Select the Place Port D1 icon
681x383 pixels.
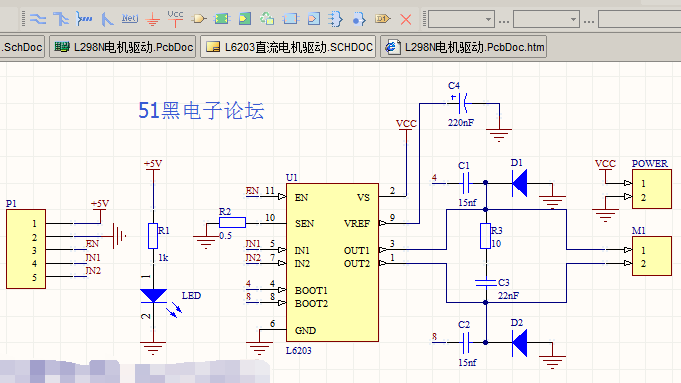(382, 19)
